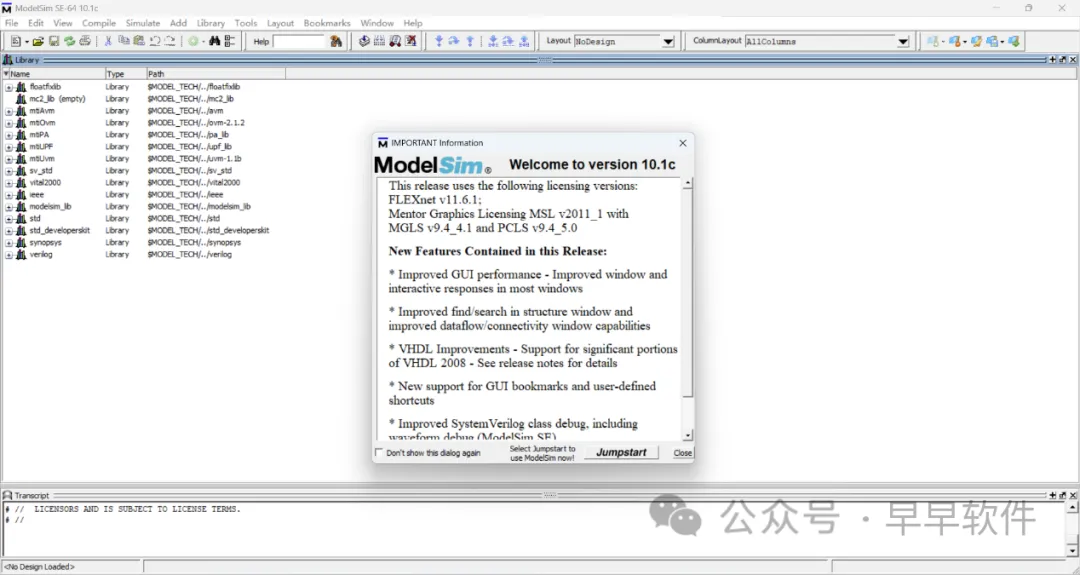Click the path $MODEL_TECH/../ovm-2.1.2

click(196, 123)
